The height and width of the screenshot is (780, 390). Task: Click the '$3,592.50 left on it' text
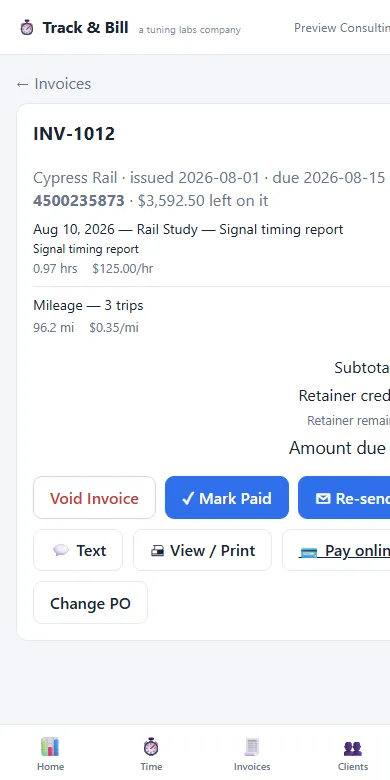click(203, 200)
